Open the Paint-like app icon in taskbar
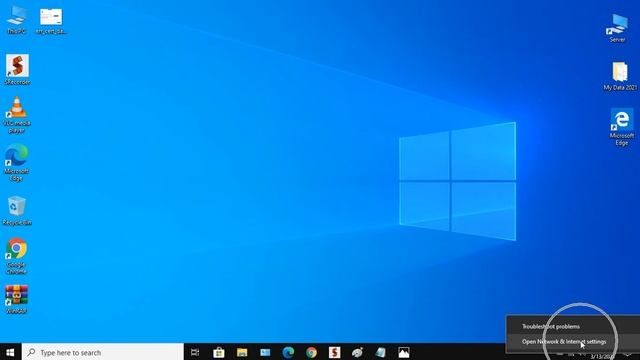The image size is (640, 360). pyautogui.click(x=358, y=352)
